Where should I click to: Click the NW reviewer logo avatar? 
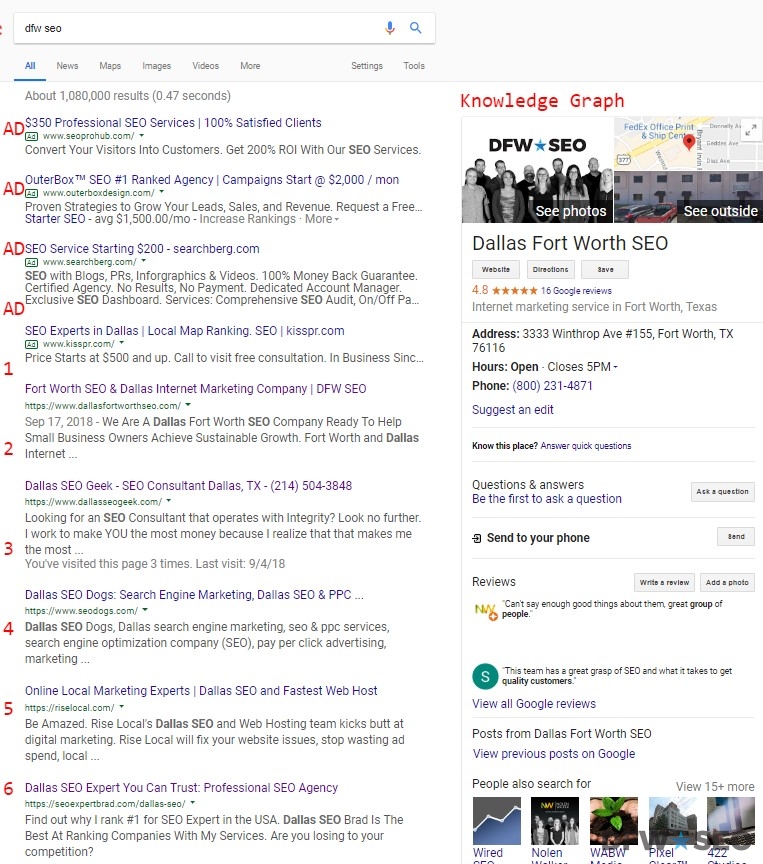tap(485, 611)
